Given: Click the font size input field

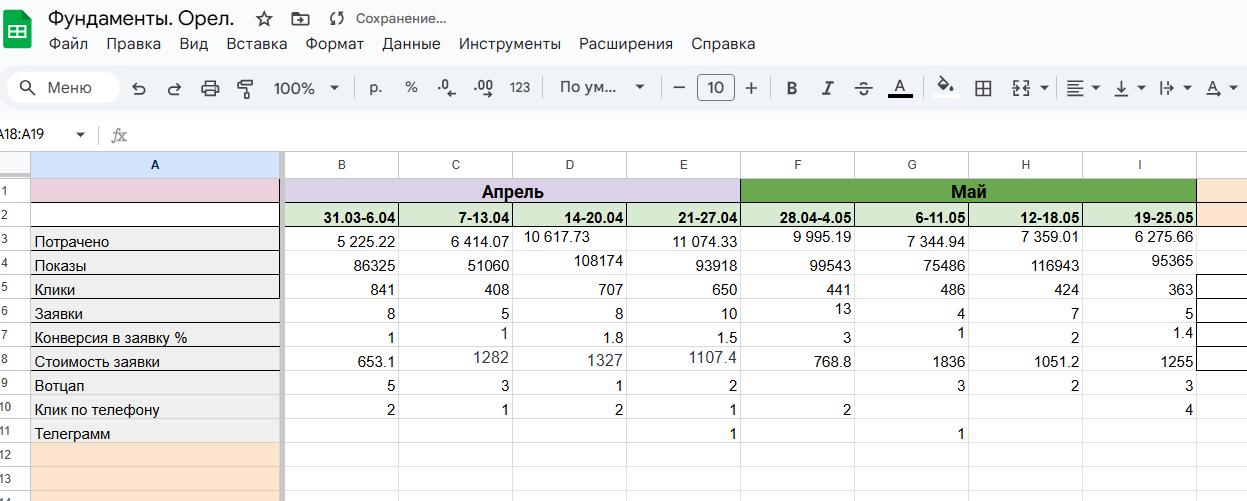Looking at the screenshot, I should [x=716, y=88].
